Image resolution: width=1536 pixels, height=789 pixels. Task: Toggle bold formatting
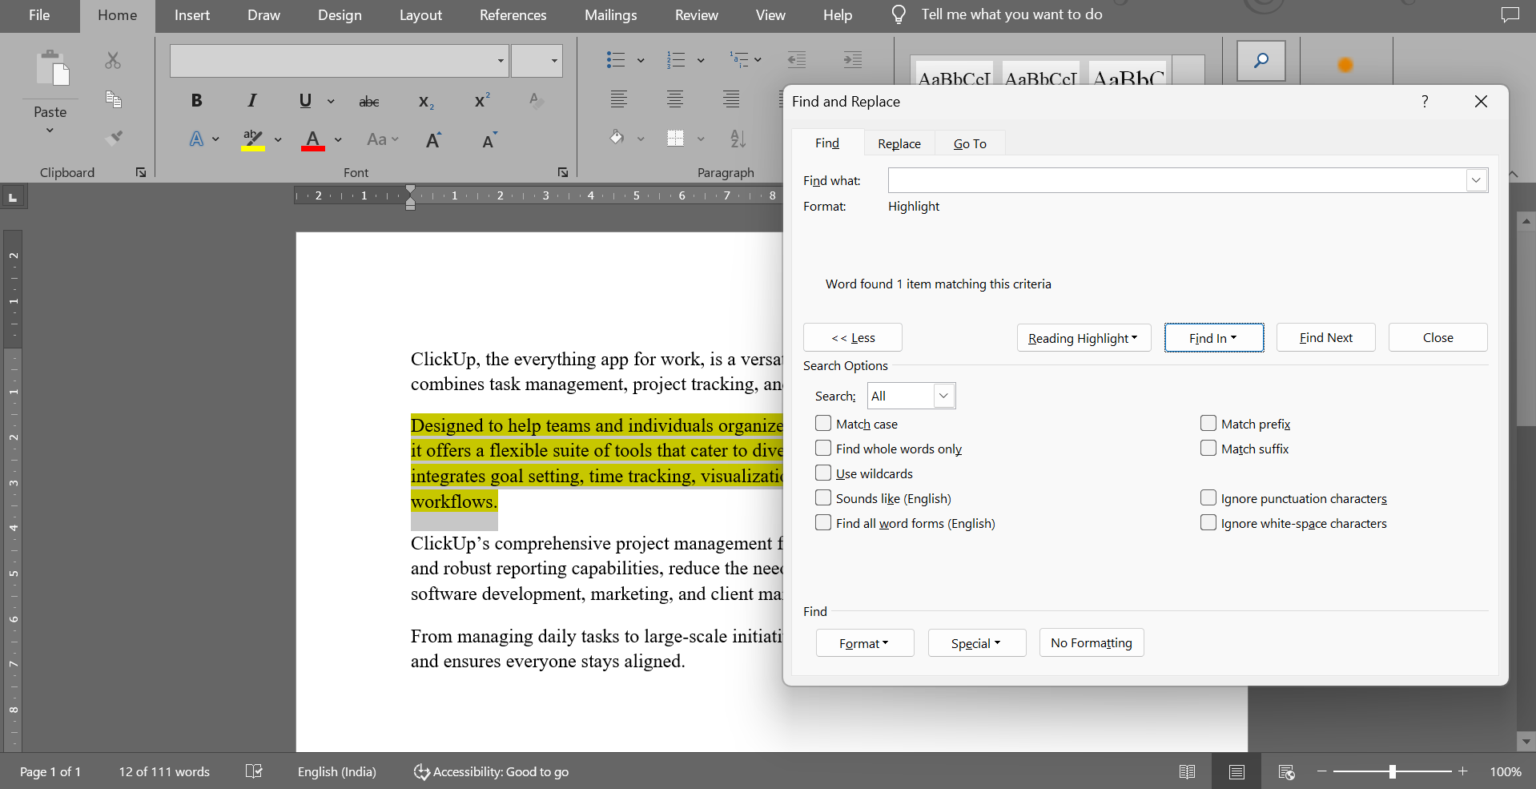click(196, 100)
